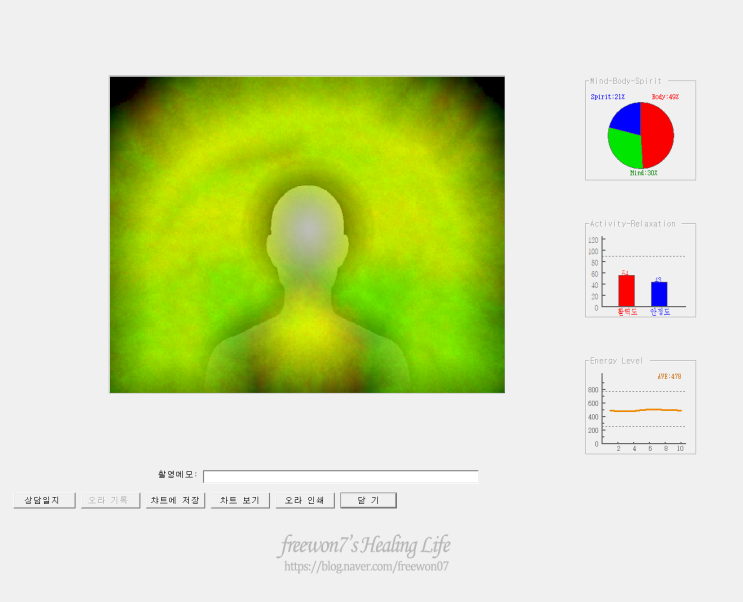Click the 촬영메모 label text
The image size is (743, 602).
[177, 474]
